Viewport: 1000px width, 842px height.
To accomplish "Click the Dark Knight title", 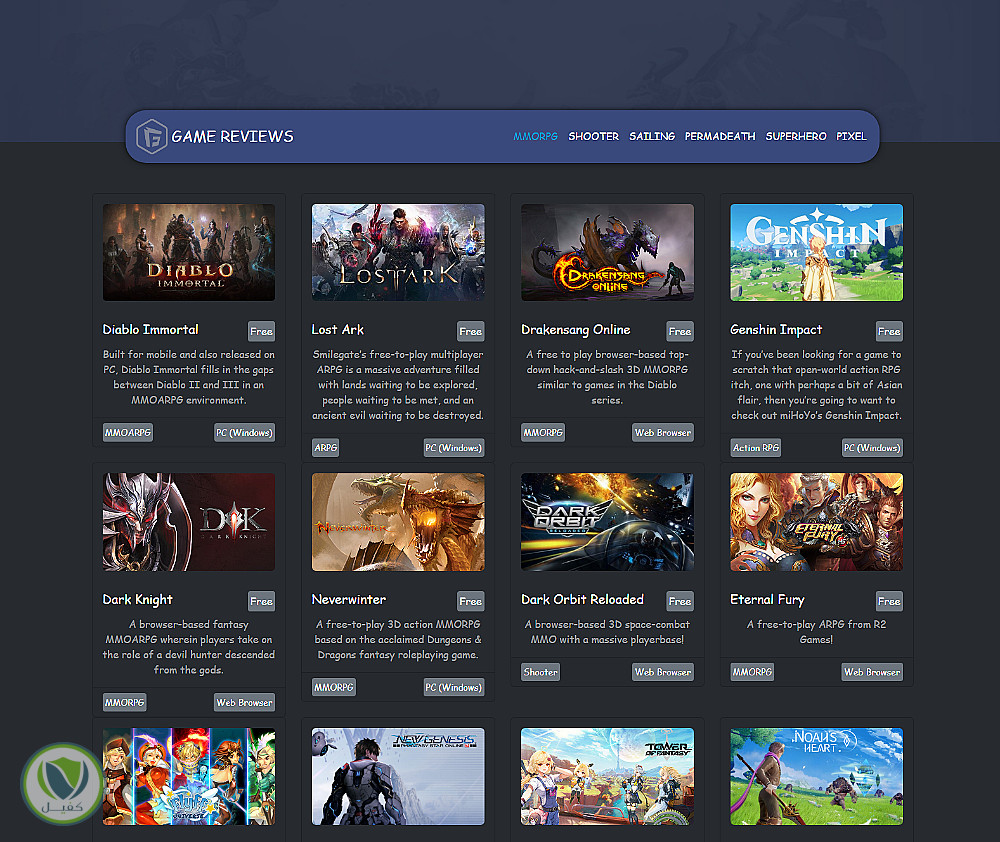I will pyautogui.click(x=138, y=600).
